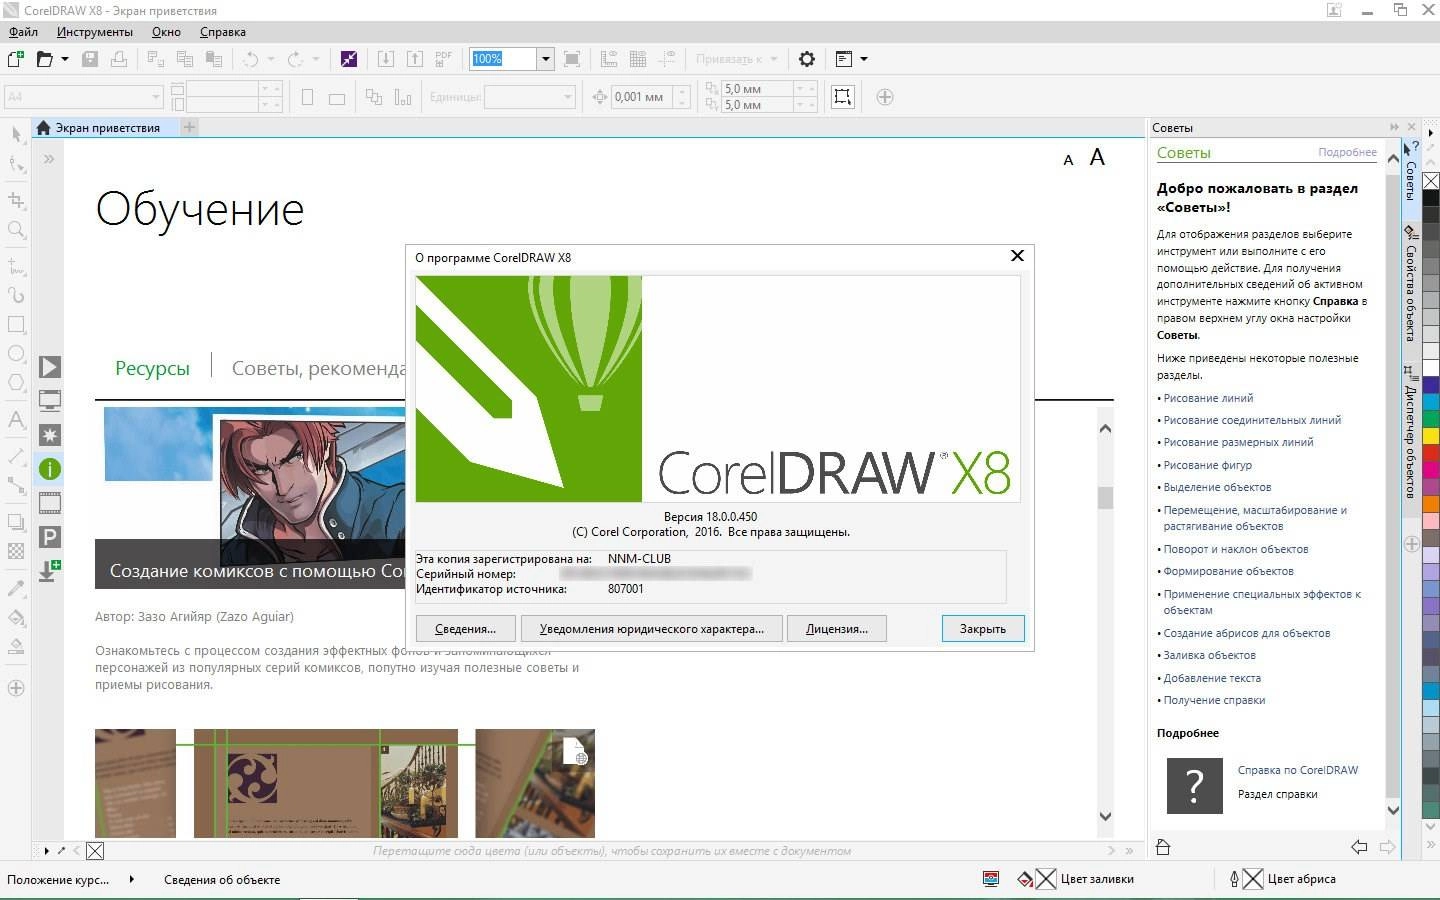Toggle Show guidelines in toolbar
This screenshot has width=1440, height=900.
(x=667, y=59)
